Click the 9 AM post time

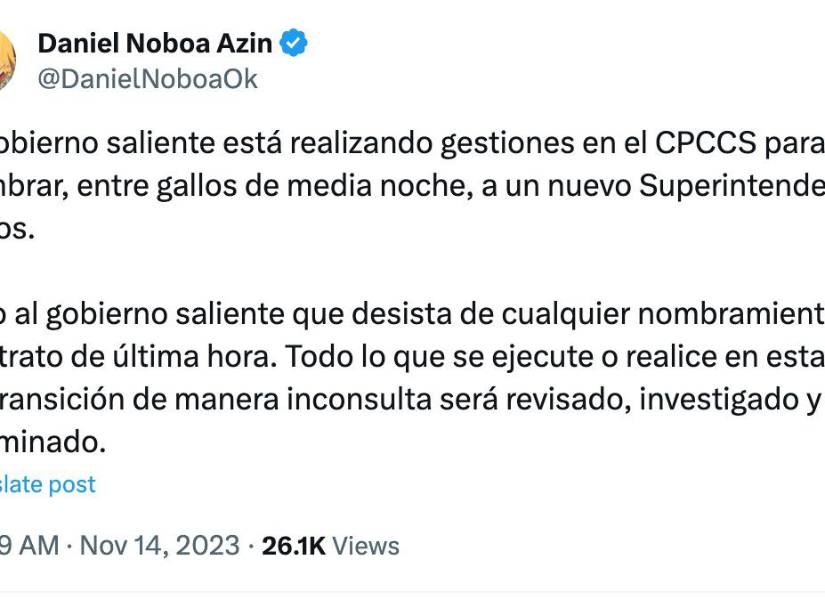tap(30, 546)
